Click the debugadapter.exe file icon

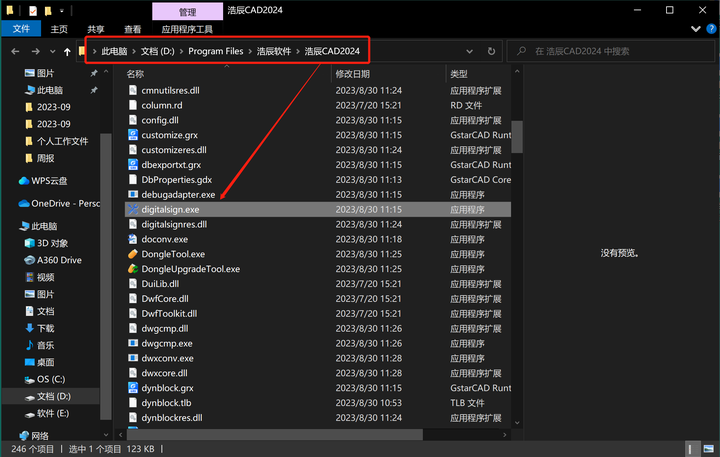click(x=133, y=195)
